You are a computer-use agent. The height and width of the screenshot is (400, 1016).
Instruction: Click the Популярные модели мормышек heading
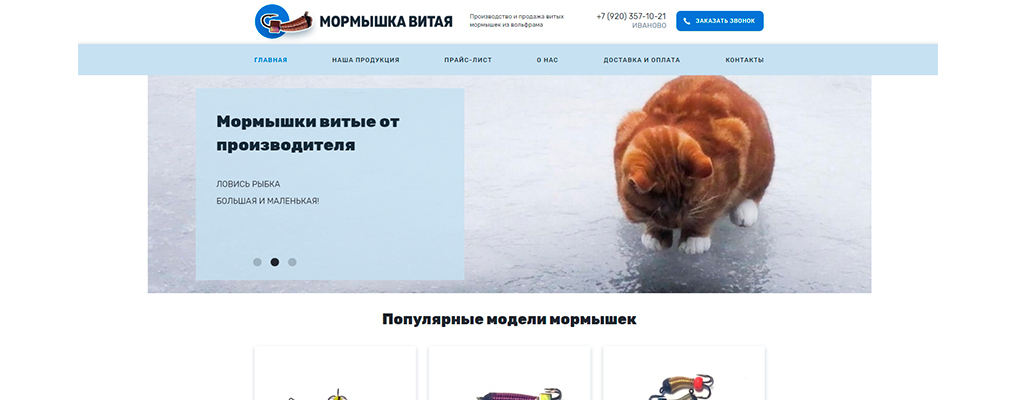click(509, 319)
